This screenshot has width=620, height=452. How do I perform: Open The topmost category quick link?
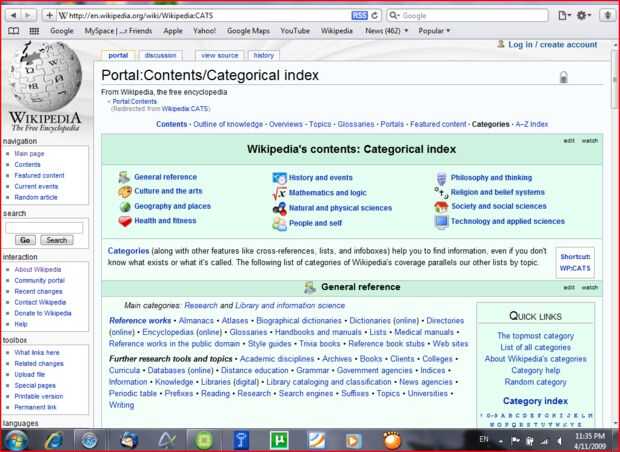click(535, 336)
